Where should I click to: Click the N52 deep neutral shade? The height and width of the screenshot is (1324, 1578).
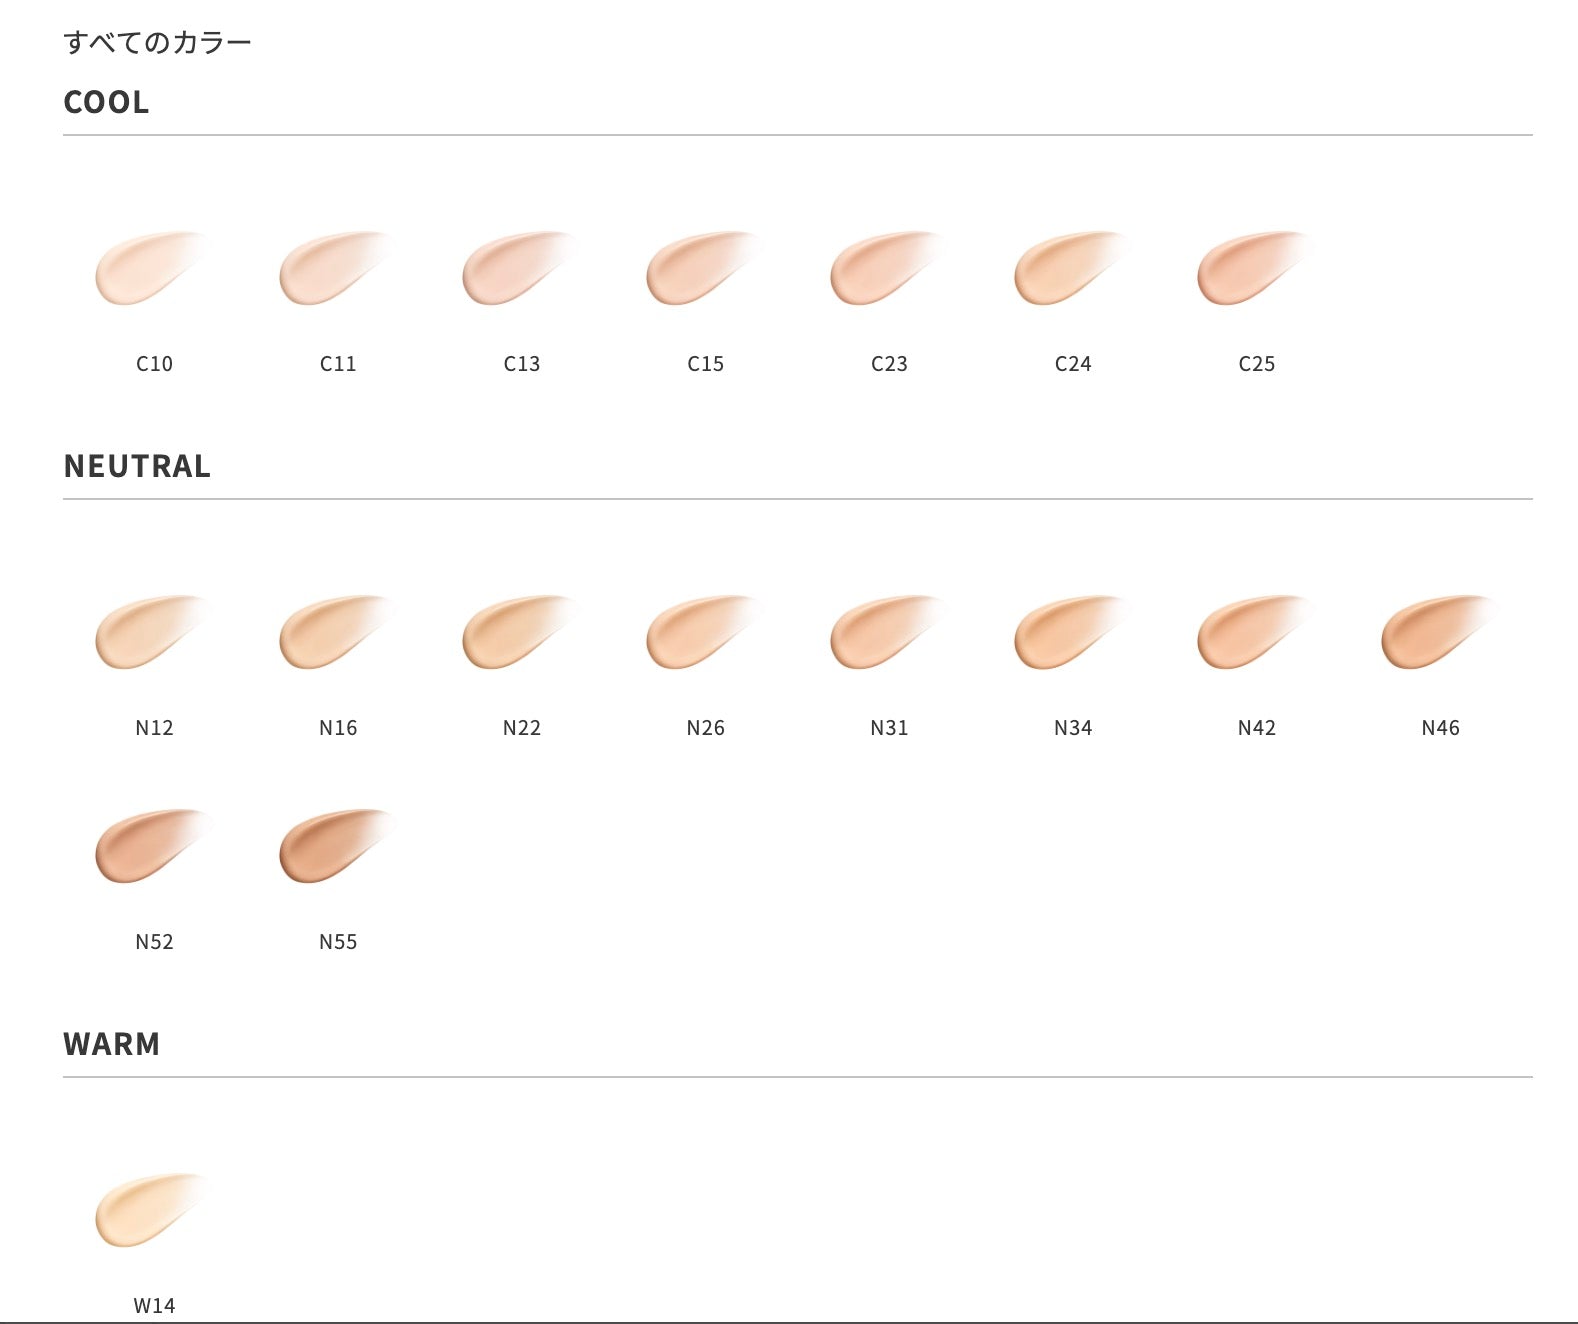coord(145,848)
